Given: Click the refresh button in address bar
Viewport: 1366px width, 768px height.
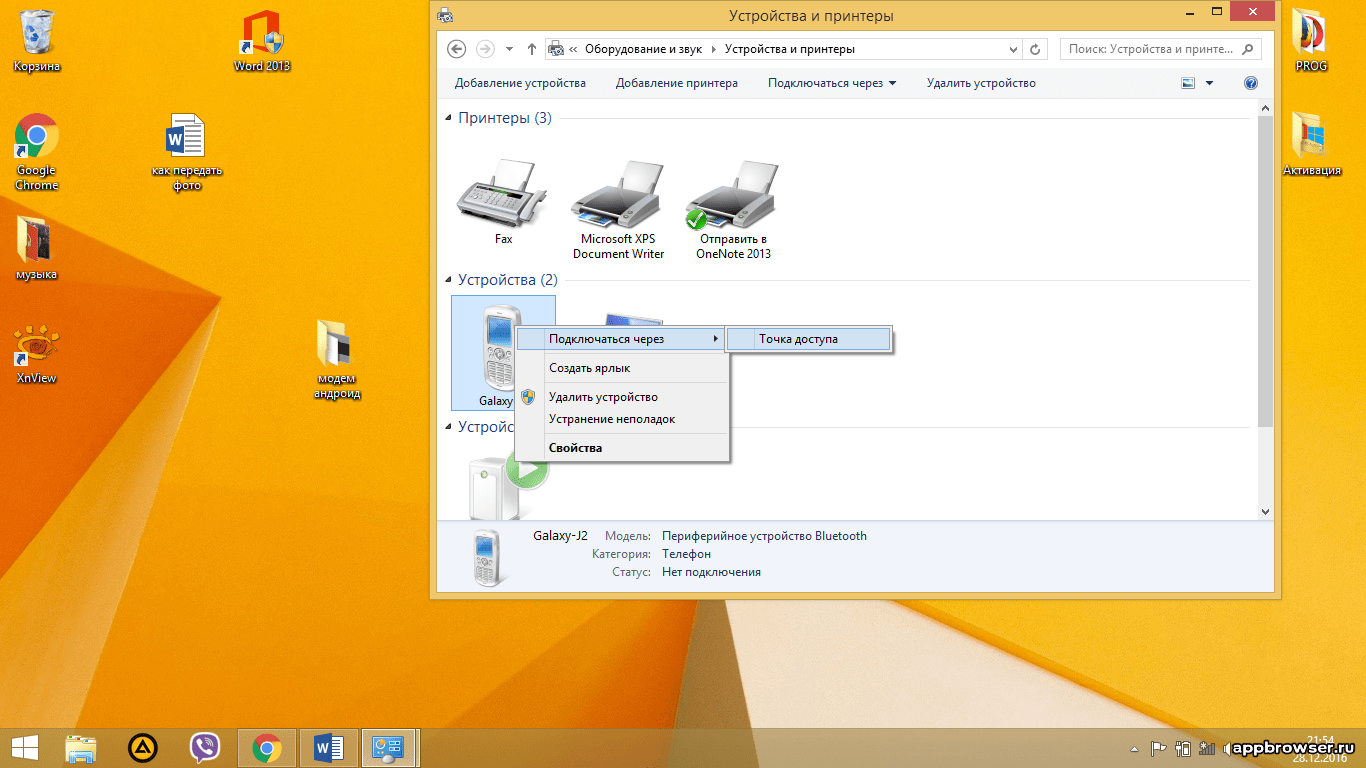Looking at the screenshot, I should pos(1035,49).
